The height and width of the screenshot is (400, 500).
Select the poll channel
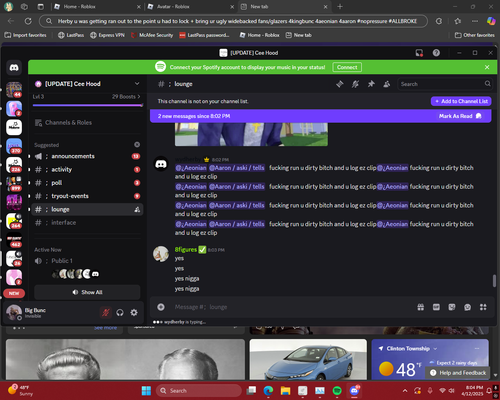pyautogui.click(x=88, y=183)
